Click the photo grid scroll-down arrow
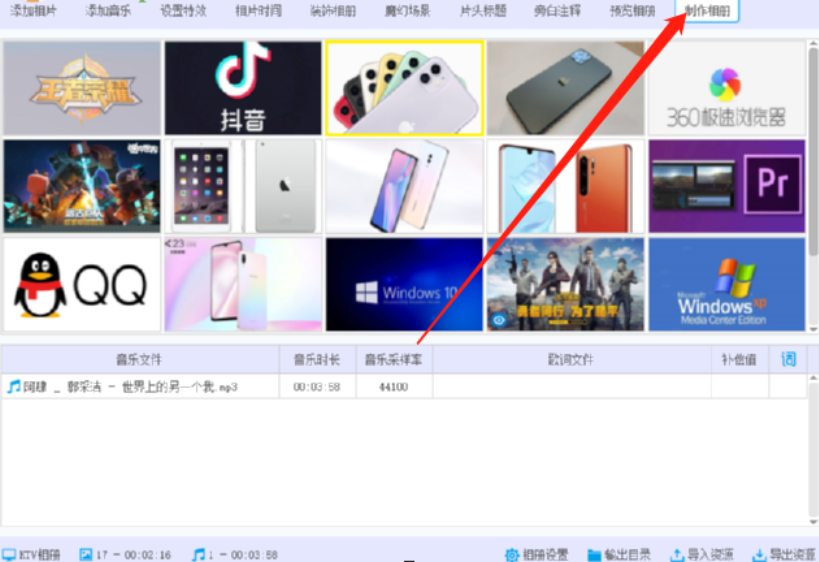This screenshot has height=562, width=819. [x=813, y=329]
